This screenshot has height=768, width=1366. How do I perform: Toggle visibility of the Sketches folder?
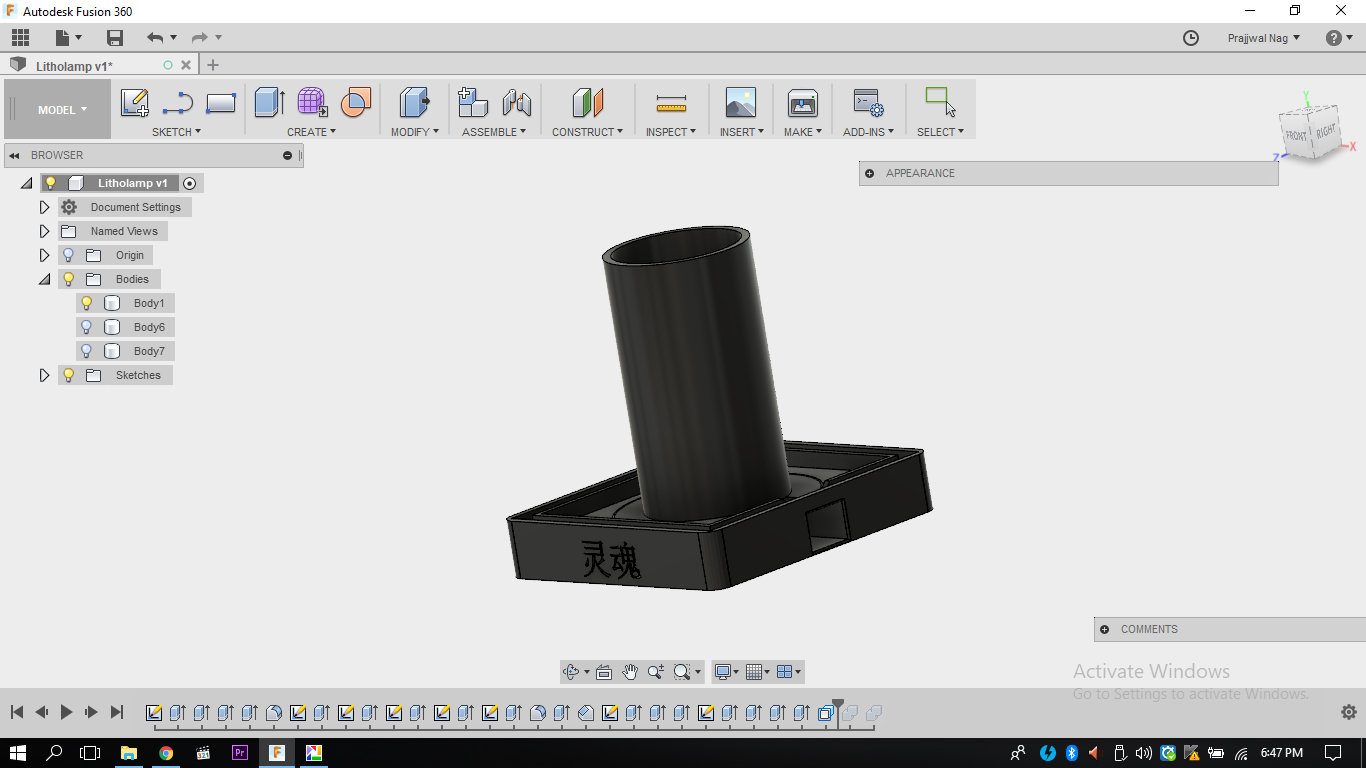(67, 375)
